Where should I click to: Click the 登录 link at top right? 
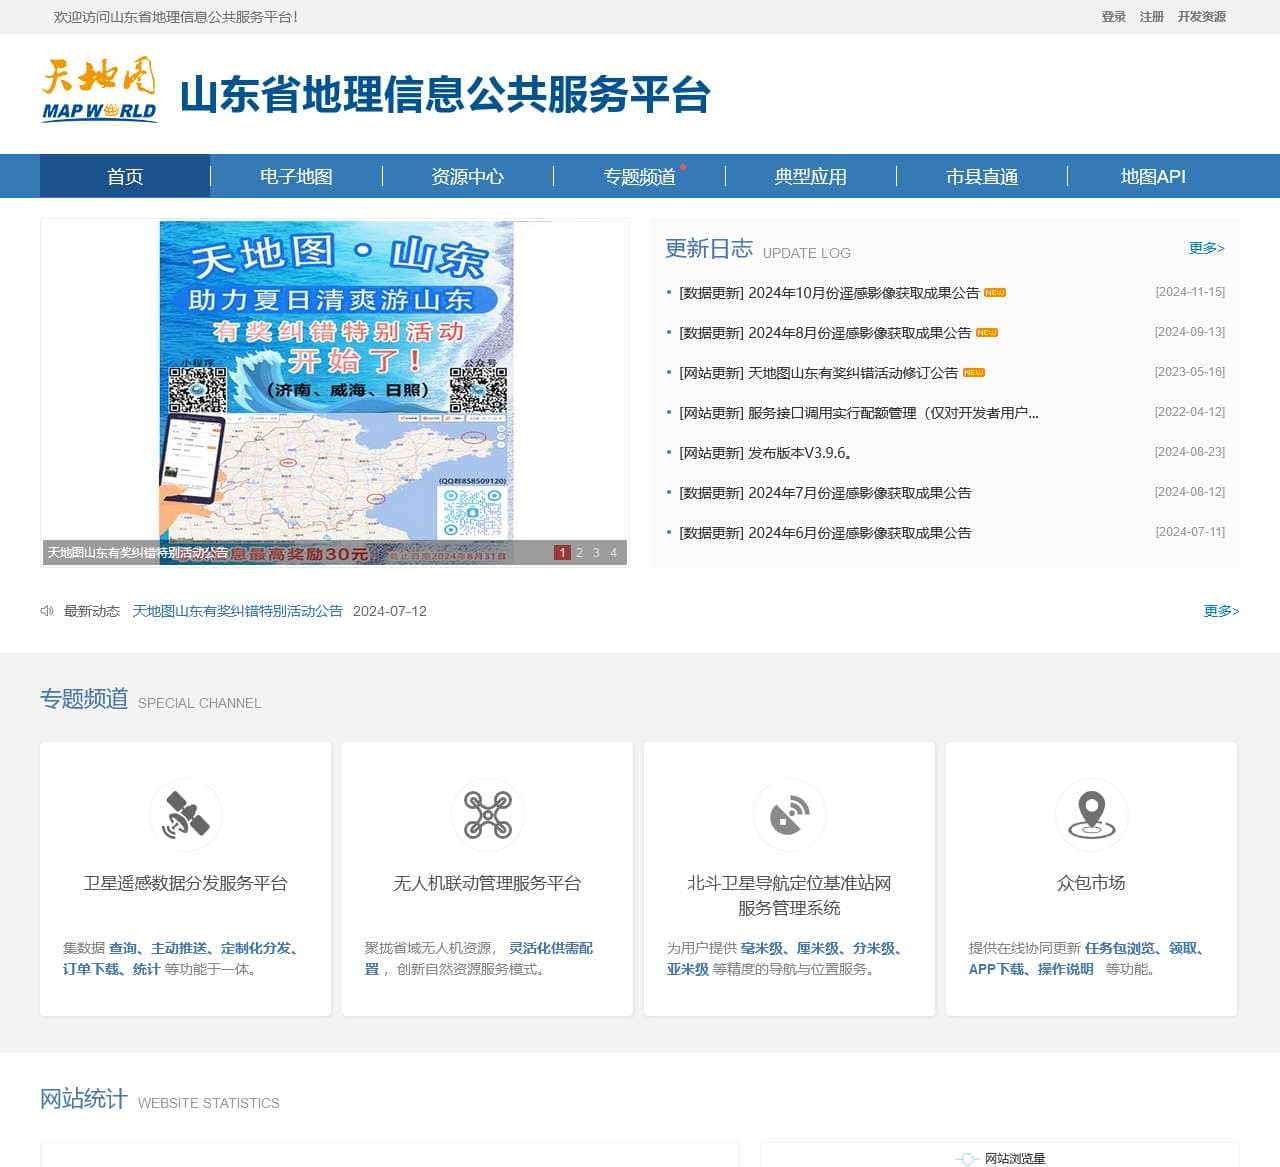tap(1112, 16)
